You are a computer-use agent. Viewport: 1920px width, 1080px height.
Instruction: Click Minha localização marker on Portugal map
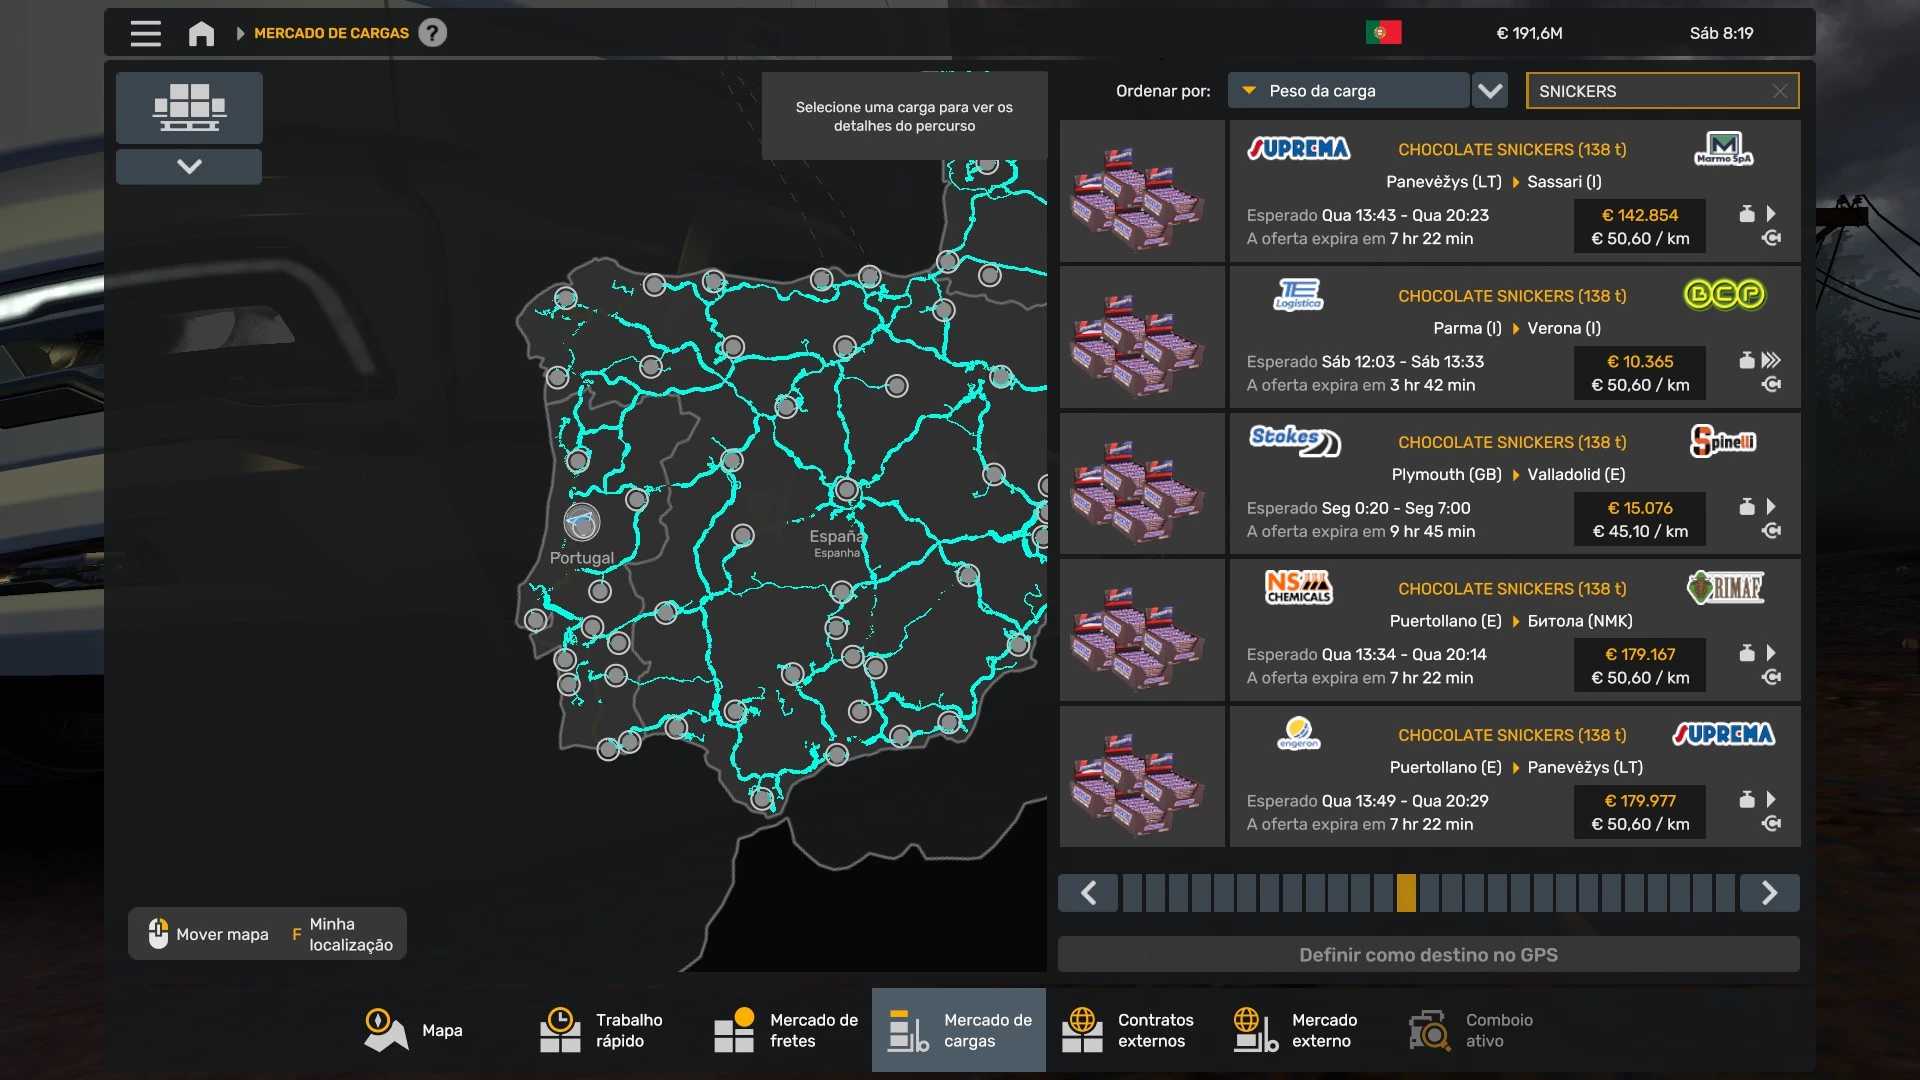(581, 522)
